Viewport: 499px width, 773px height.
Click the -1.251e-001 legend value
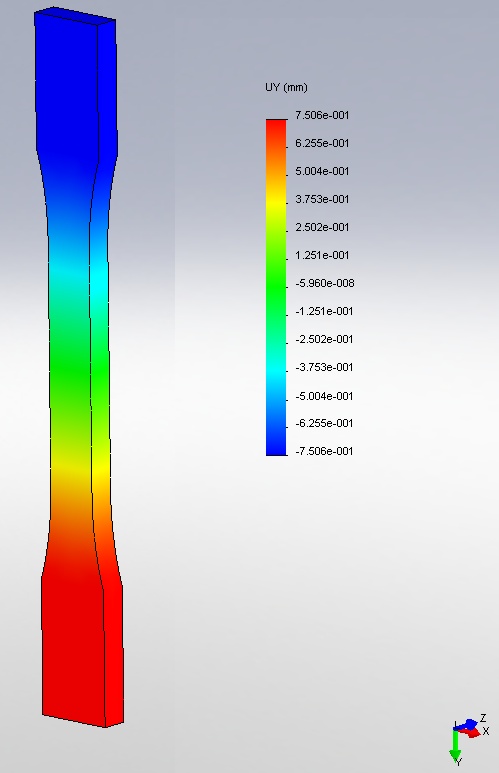324,312
